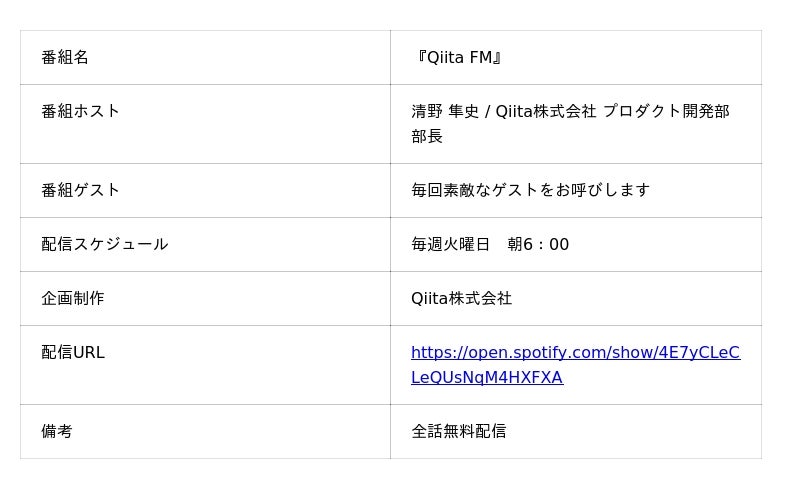The height and width of the screenshot is (489, 800).
Task: Click the 毎週火曜日 schedule text
Action: click(x=451, y=244)
